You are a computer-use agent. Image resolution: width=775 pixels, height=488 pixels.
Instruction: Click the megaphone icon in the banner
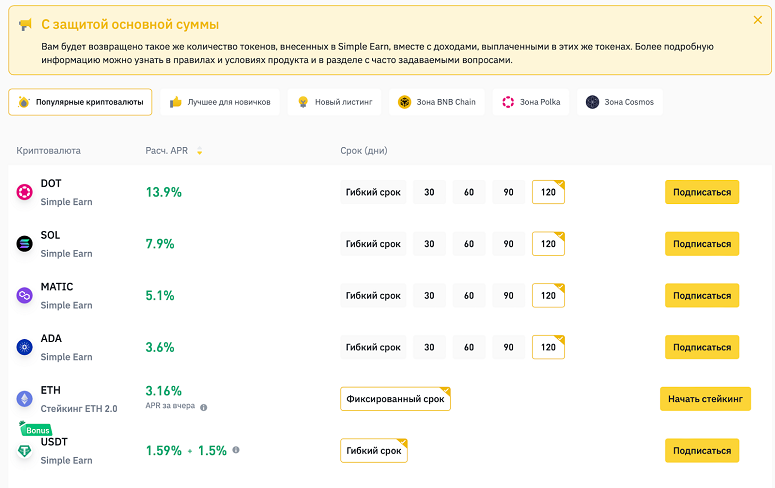point(25,24)
